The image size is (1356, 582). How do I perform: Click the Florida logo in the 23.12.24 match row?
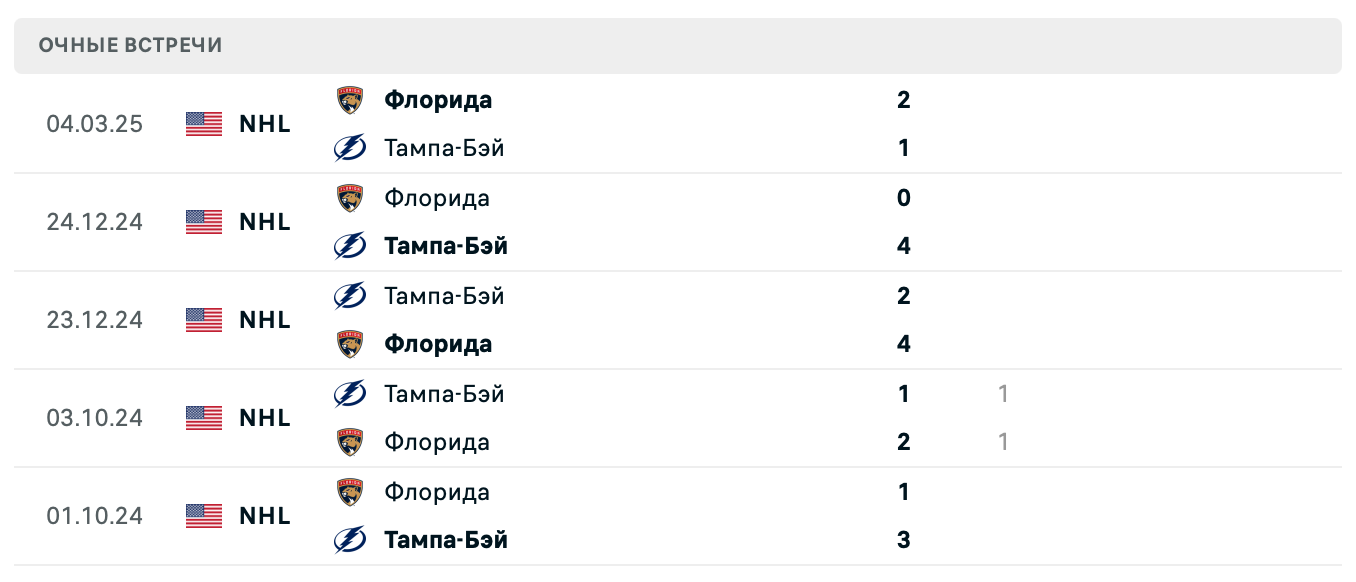(349, 343)
